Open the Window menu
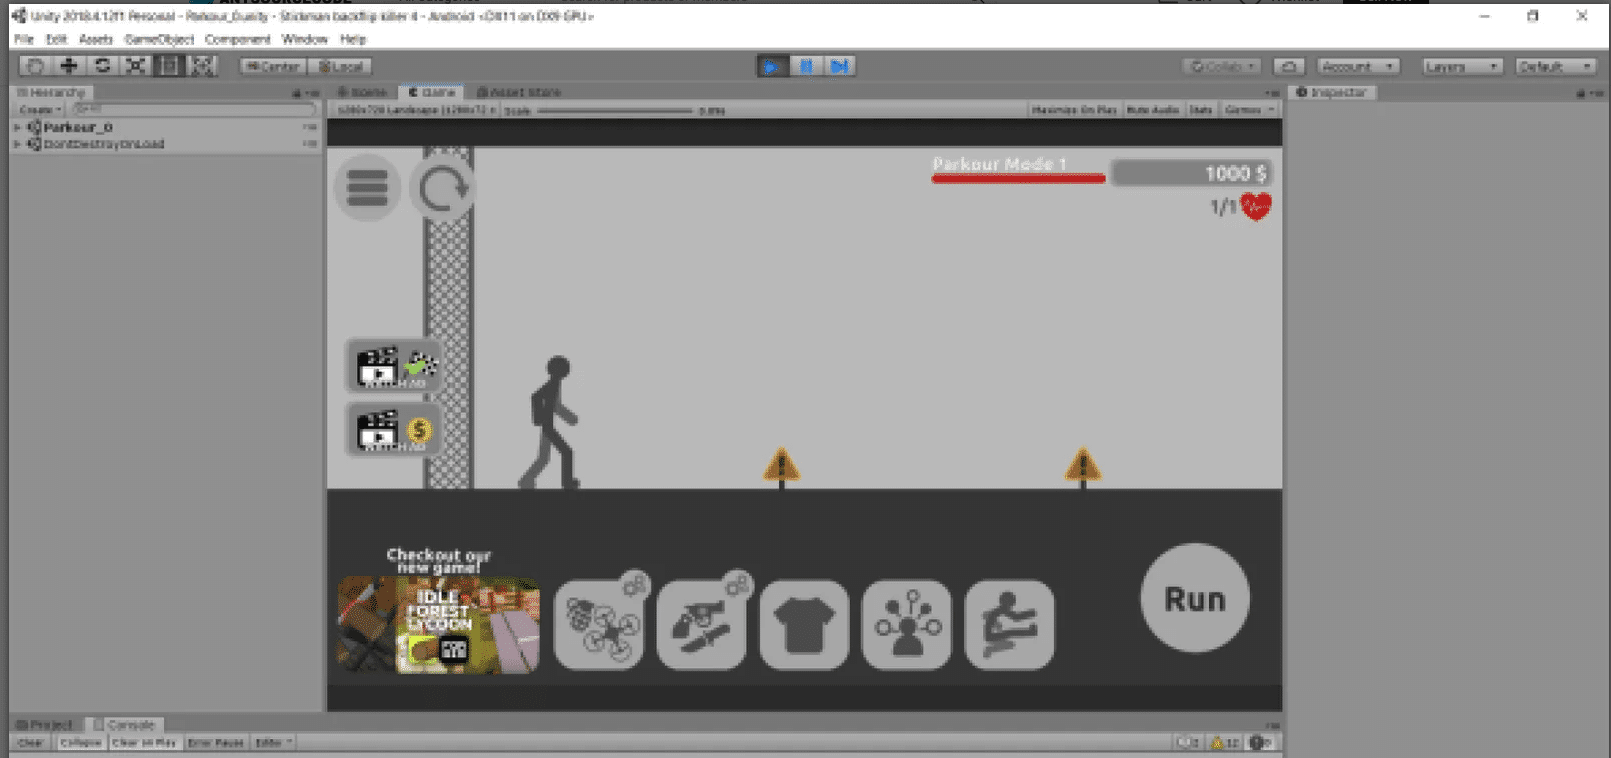This screenshot has width=1611, height=758. click(304, 39)
